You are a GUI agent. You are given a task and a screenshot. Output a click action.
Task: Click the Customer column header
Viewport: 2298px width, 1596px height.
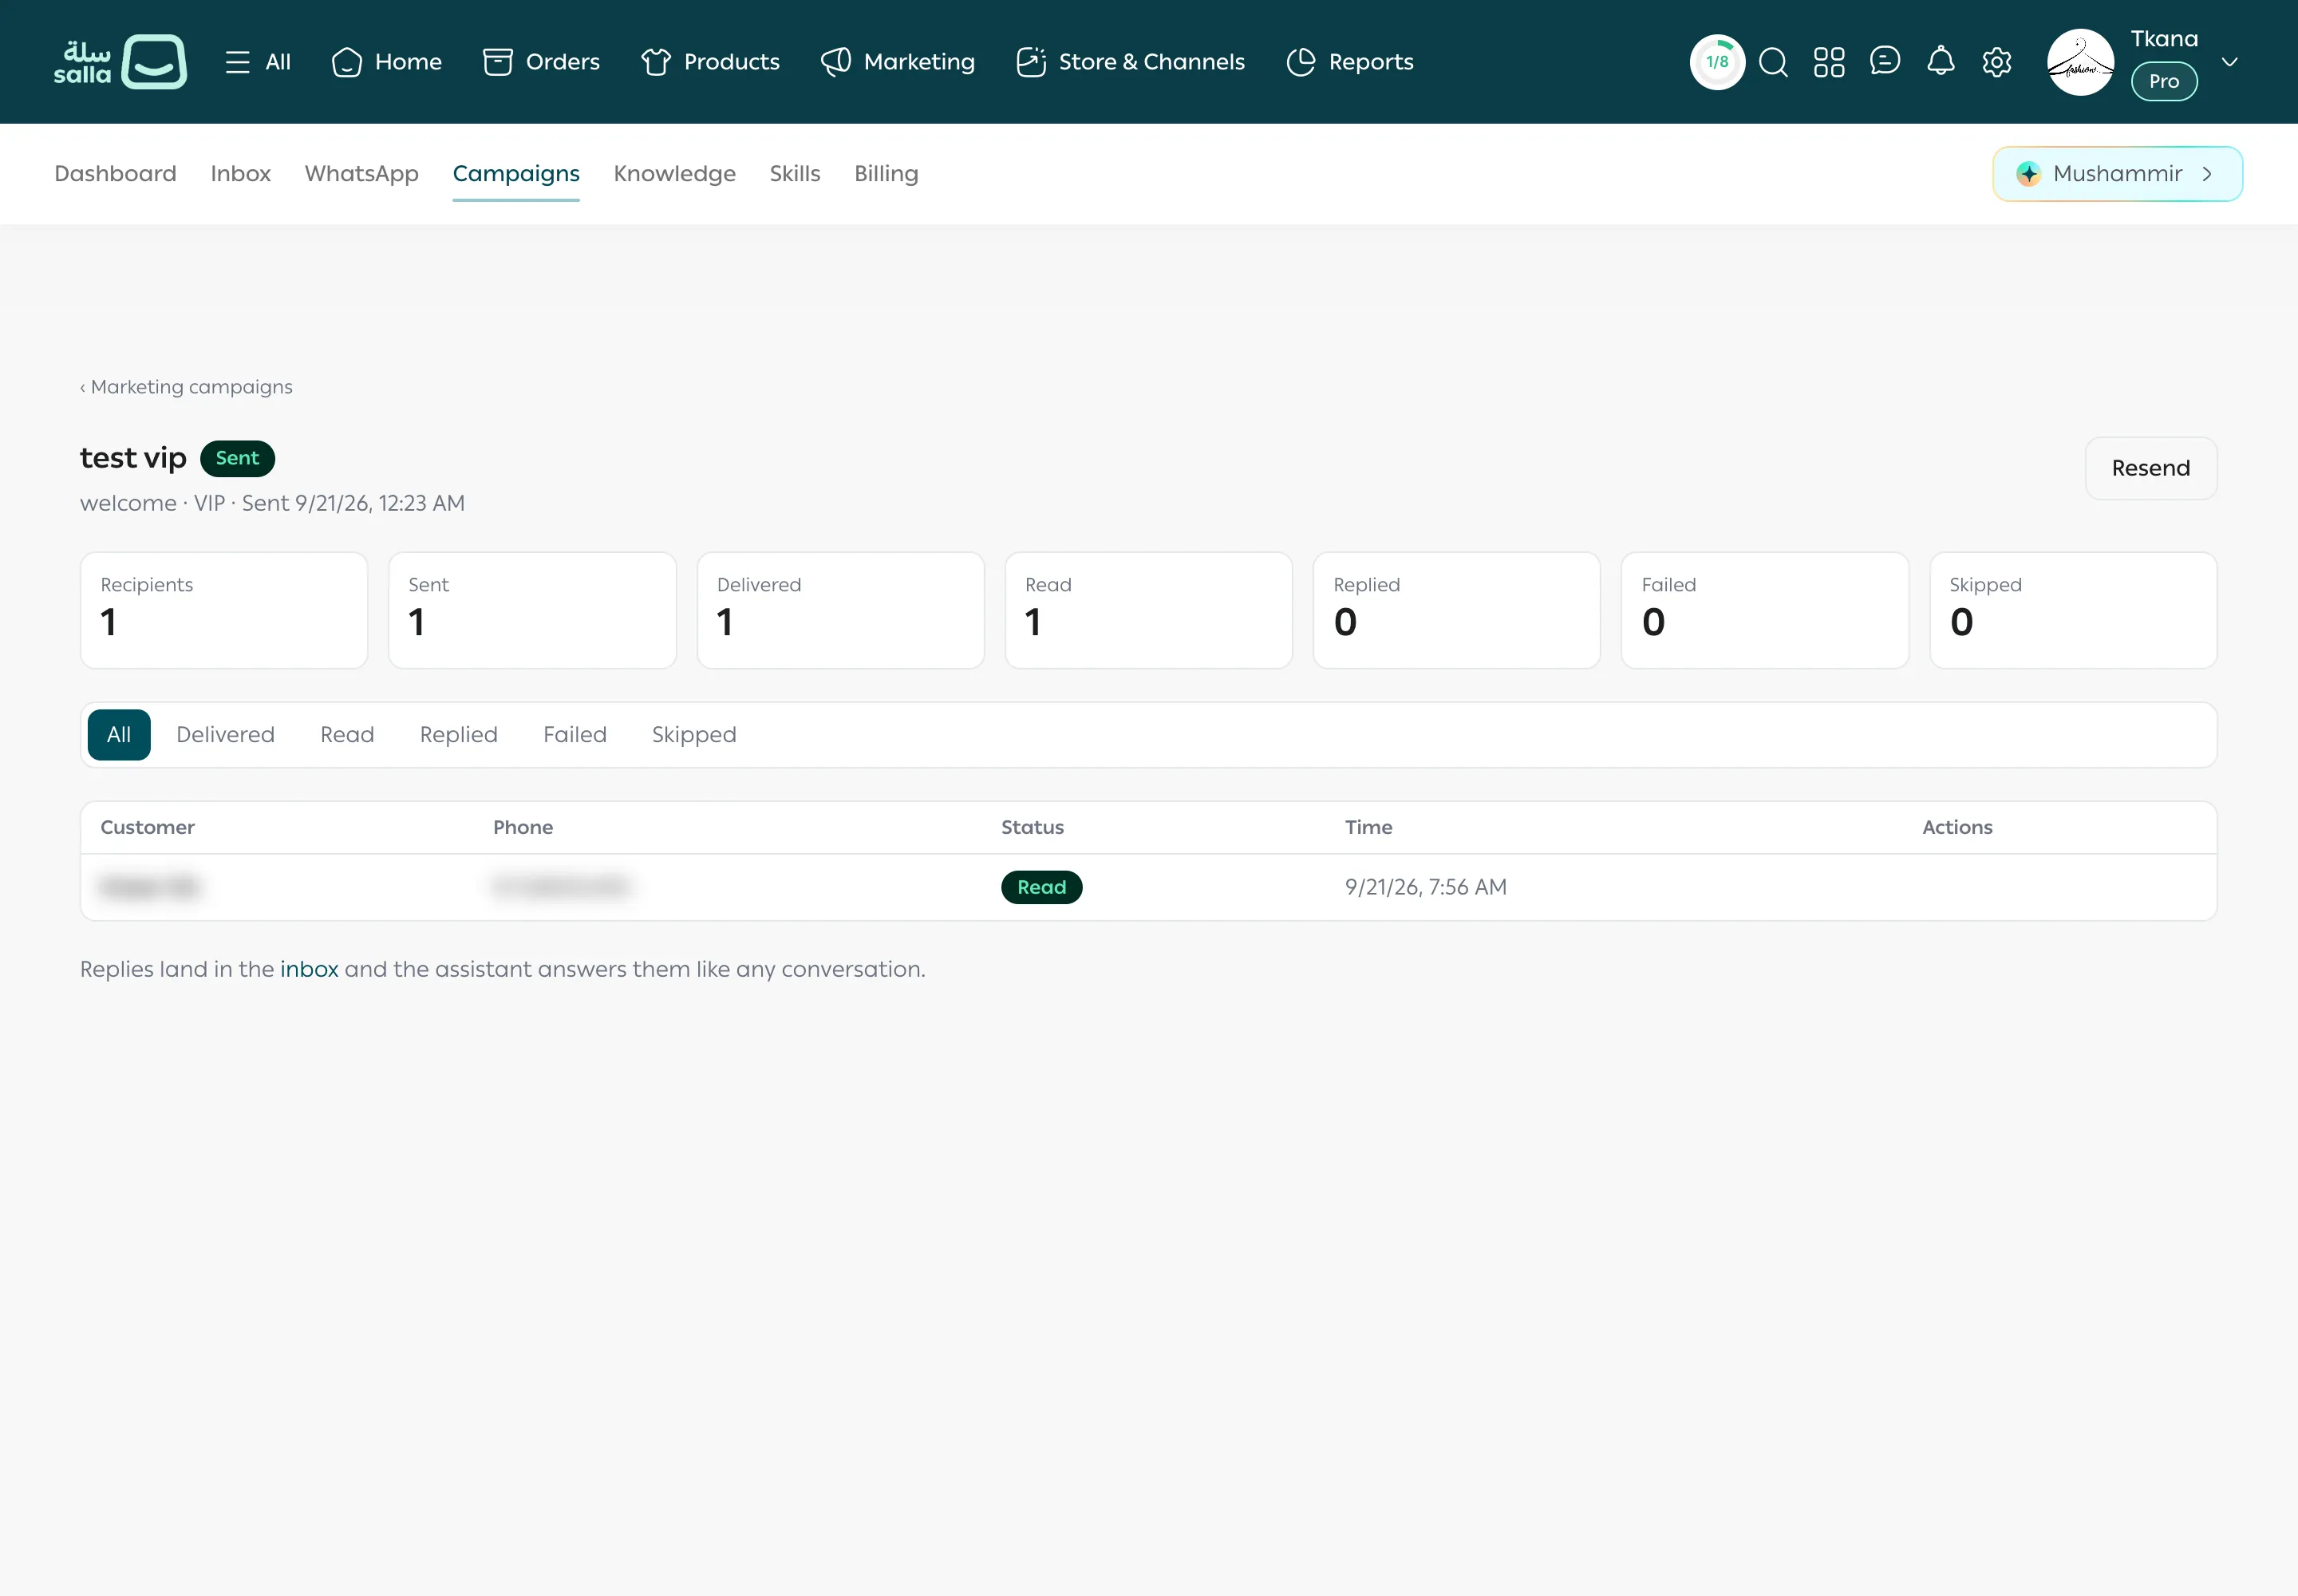point(147,827)
